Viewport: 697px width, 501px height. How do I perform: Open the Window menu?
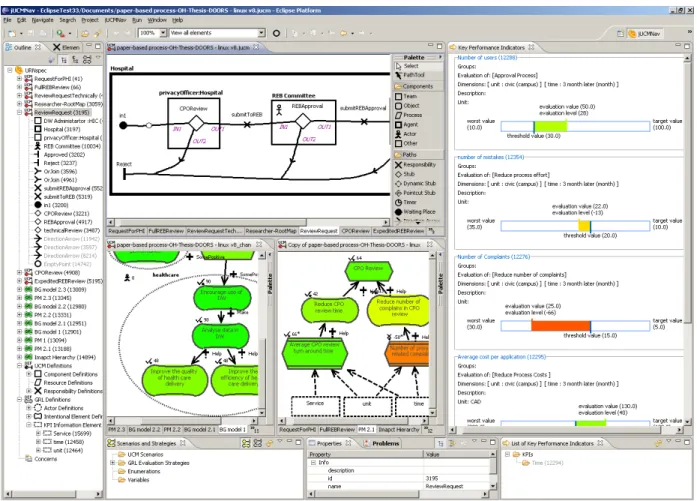coord(156,20)
